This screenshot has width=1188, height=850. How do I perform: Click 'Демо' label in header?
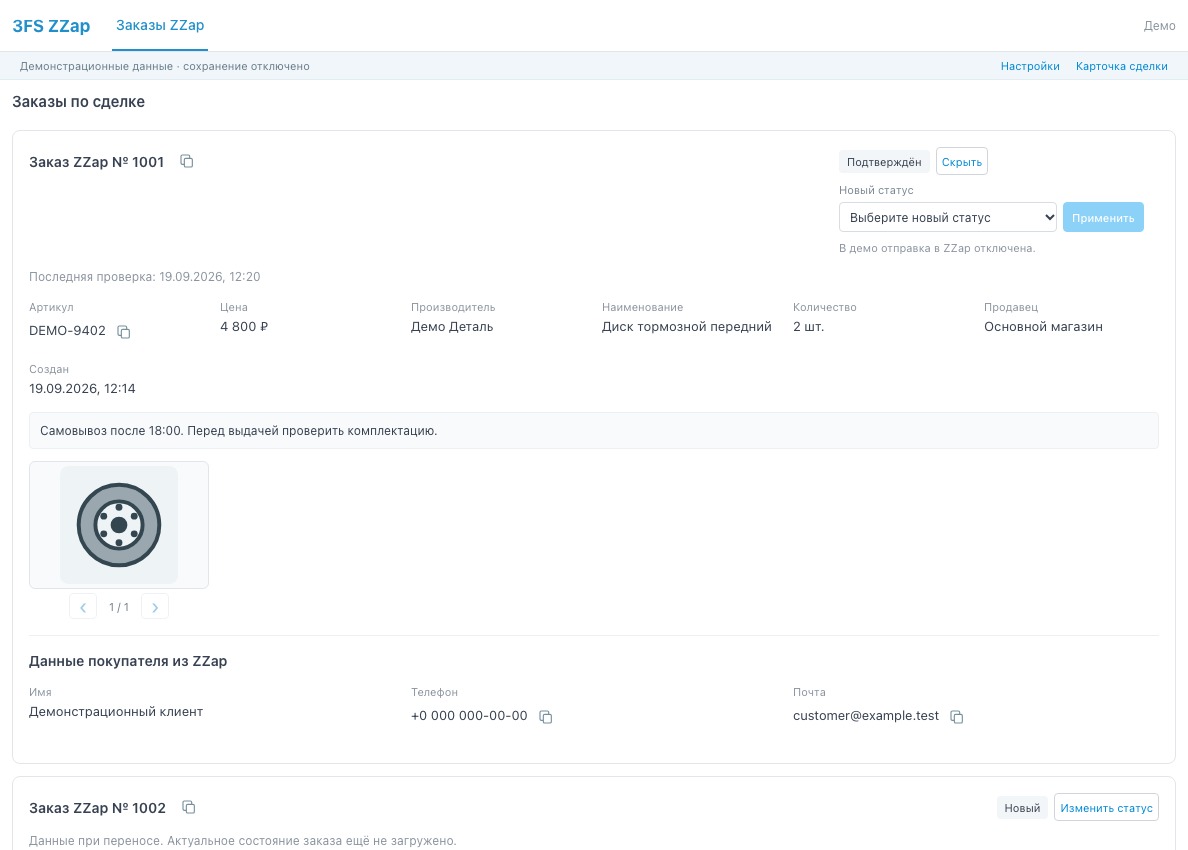[1159, 26]
